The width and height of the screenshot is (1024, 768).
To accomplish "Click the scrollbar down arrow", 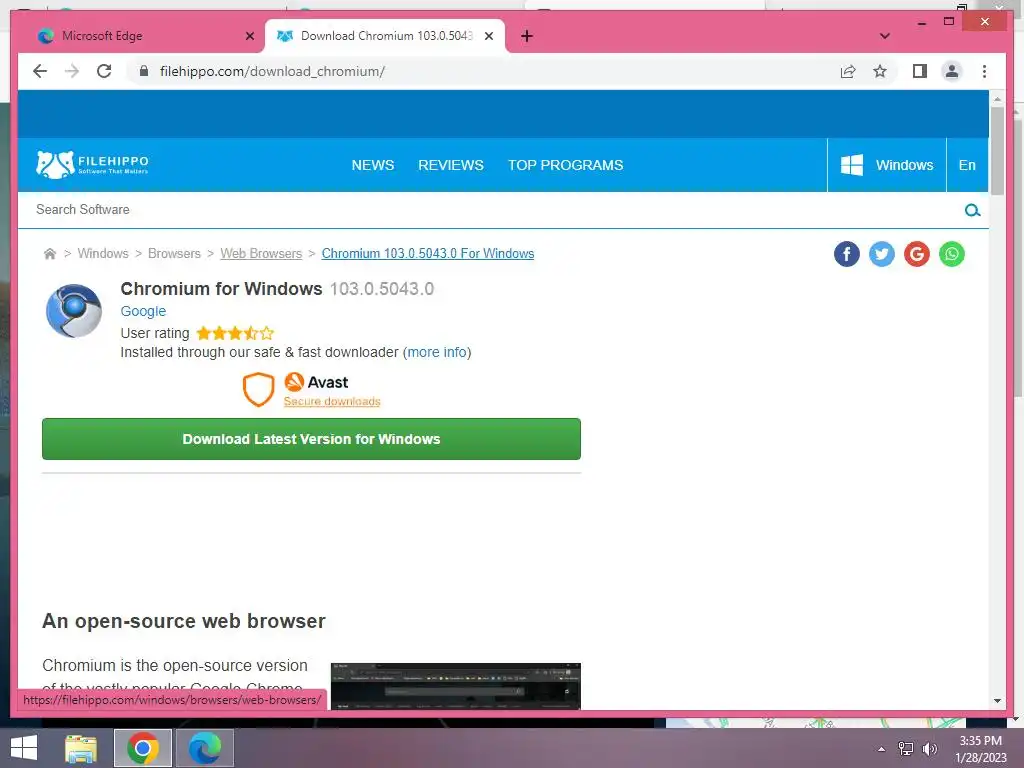I will pos(997,701).
